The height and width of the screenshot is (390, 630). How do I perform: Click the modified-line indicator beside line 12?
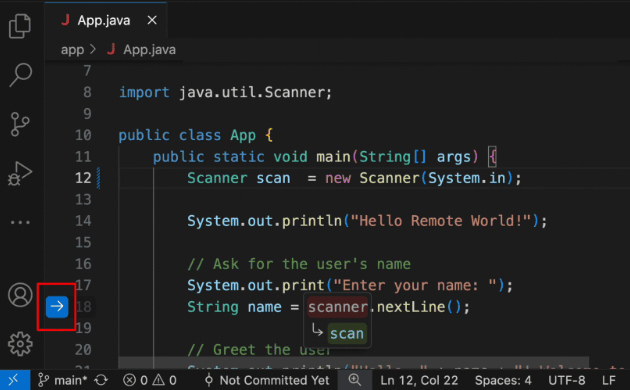(x=98, y=178)
